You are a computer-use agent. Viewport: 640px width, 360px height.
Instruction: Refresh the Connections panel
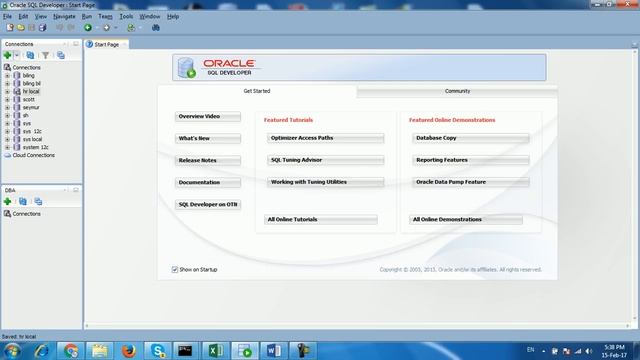pos(30,55)
